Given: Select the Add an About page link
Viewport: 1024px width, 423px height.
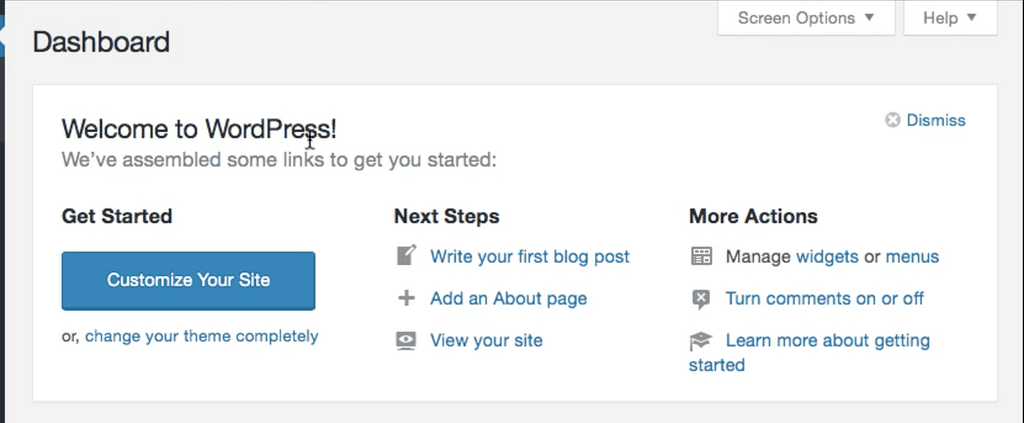Looking at the screenshot, I should (x=509, y=299).
